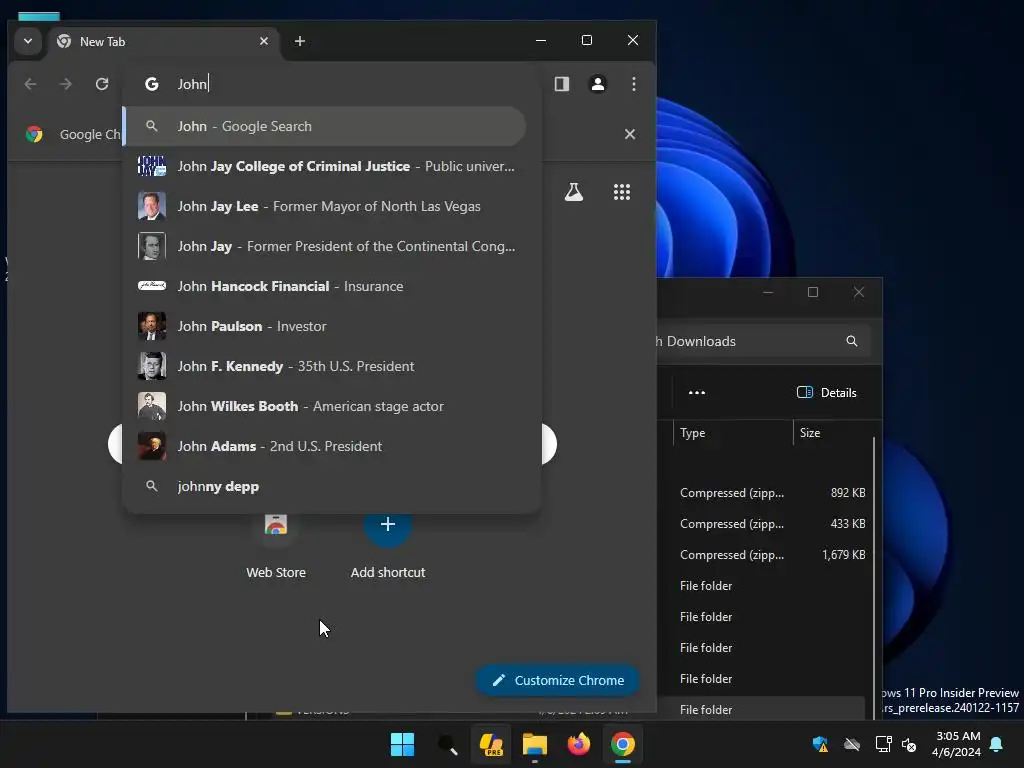The width and height of the screenshot is (1024, 768).
Task: Open Chrome three-dot menu
Action: tap(633, 84)
